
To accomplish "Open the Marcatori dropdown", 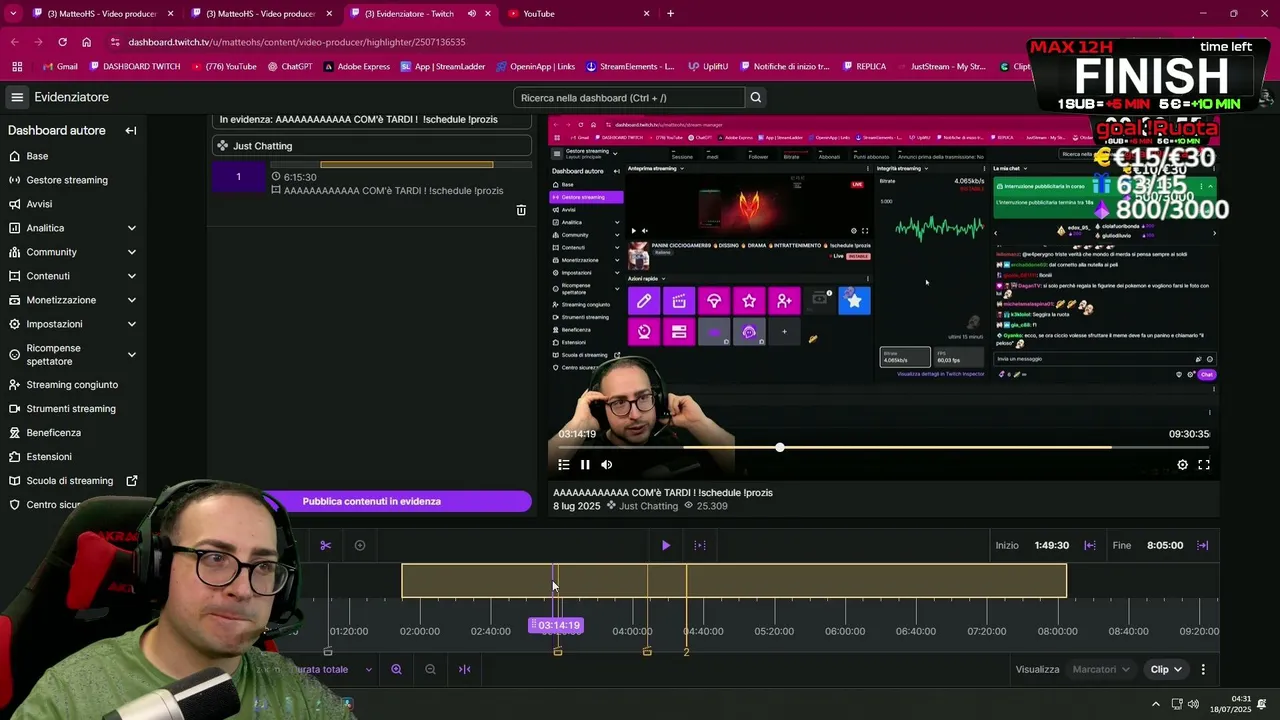I will point(1101,669).
